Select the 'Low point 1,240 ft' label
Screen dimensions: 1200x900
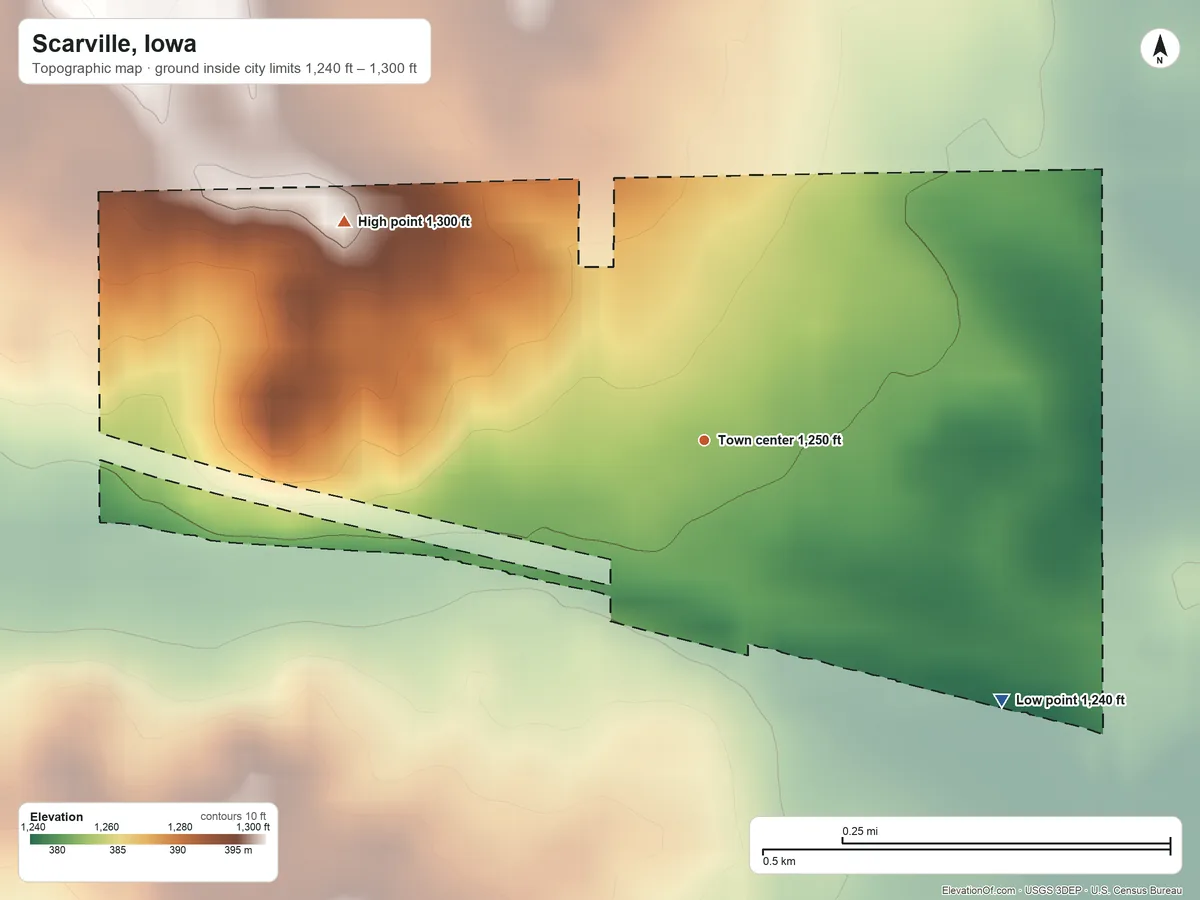click(1071, 700)
